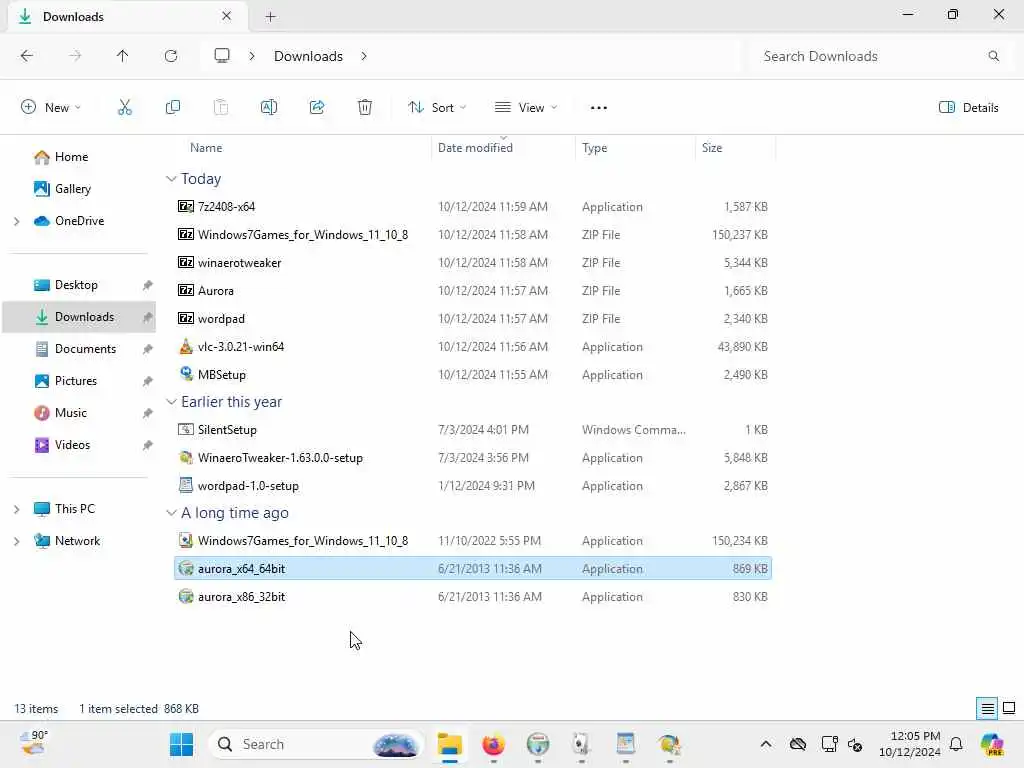Screen dimensions: 1024x768
Task: Unpin Documents via its pin icon
Action: 148,349
